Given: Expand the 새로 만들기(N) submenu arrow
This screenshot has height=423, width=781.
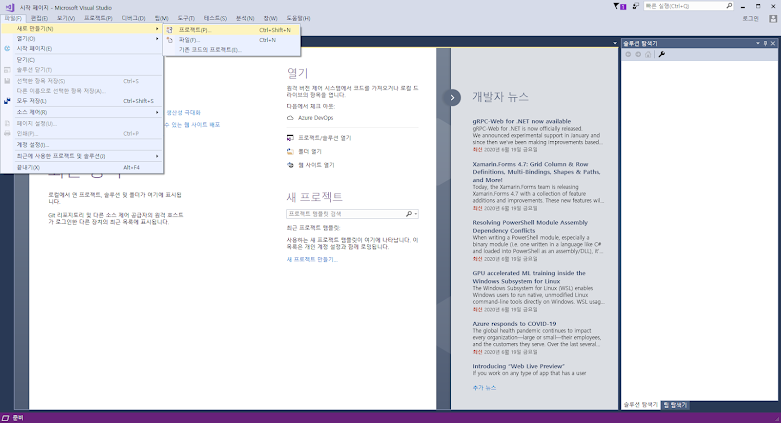Looking at the screenshot, I should point(157,29).
